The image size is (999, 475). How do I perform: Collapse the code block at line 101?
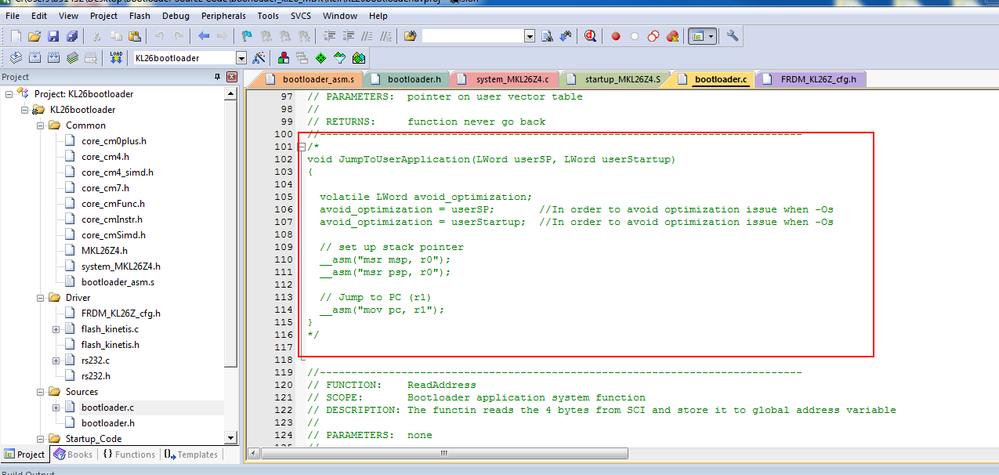(301, 147)
